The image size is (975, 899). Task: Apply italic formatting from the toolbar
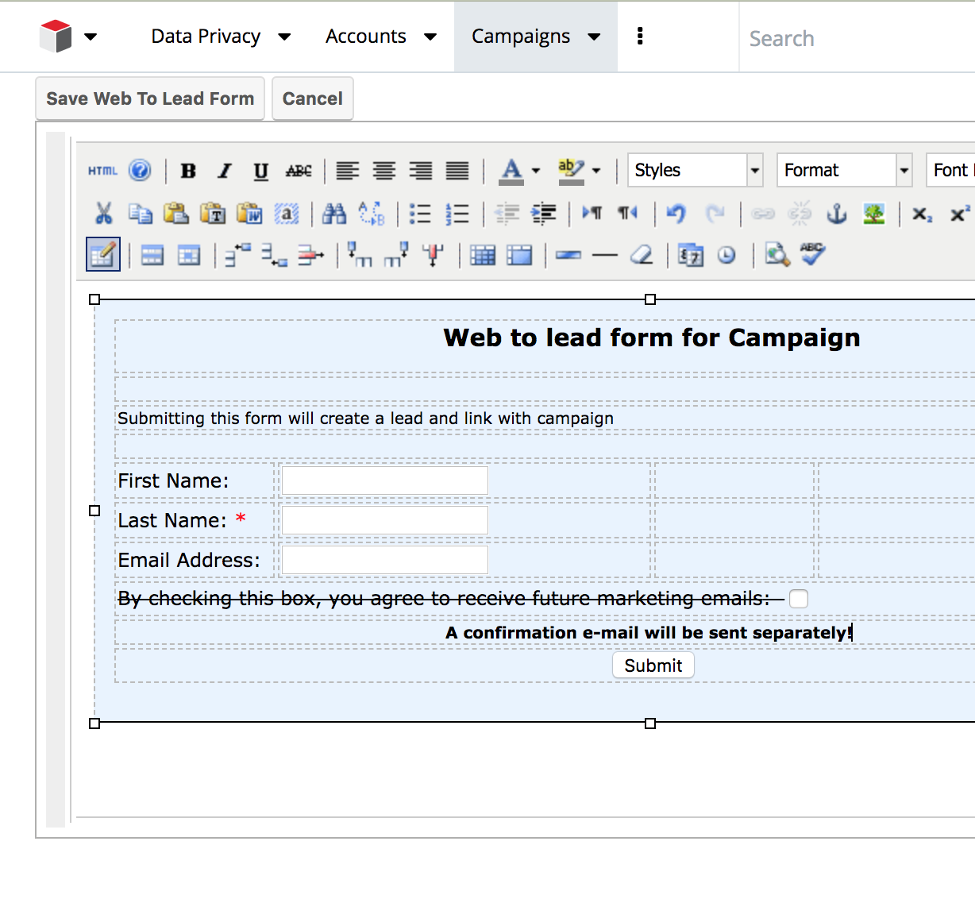[224, 171]
